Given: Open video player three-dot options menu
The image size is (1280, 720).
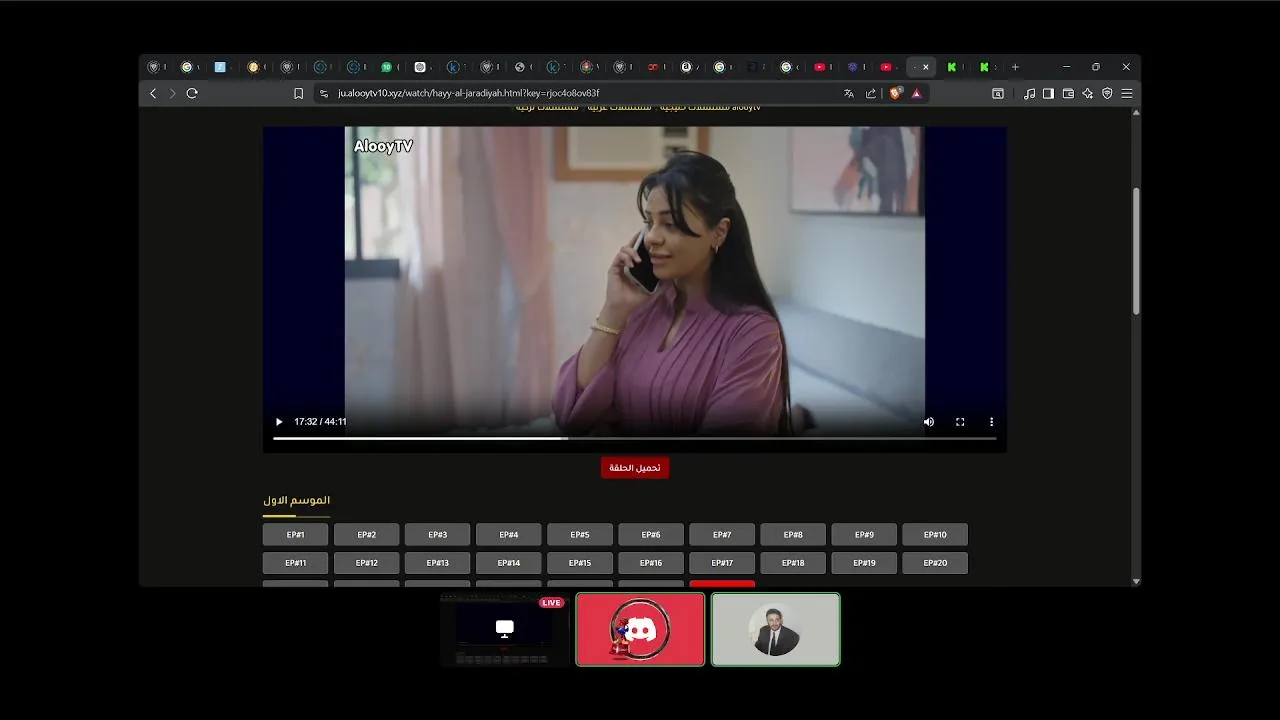Looking at the screenshot, I should coord(992,422).
